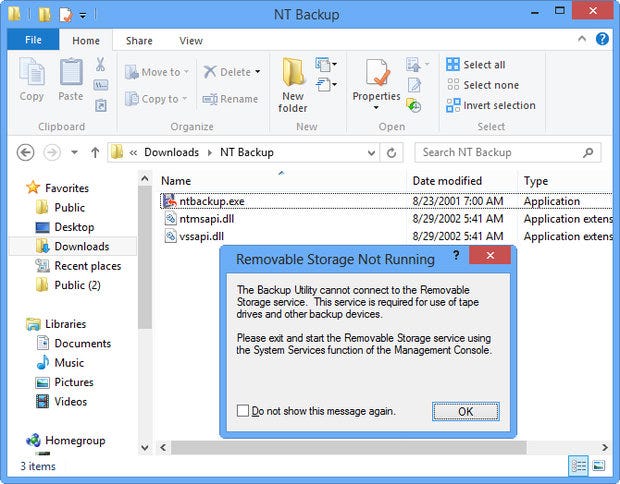Collapse the ribbon with the chevron
This screenshot has width=620, height=484.
[582, 39]
